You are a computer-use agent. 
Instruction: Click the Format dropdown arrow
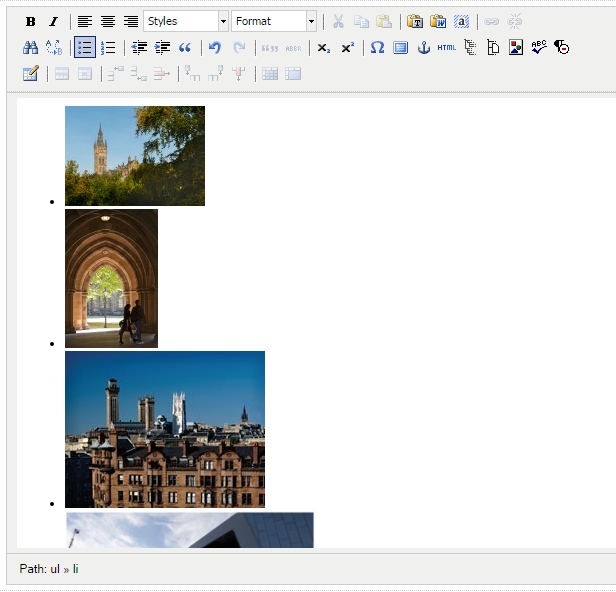311,21
